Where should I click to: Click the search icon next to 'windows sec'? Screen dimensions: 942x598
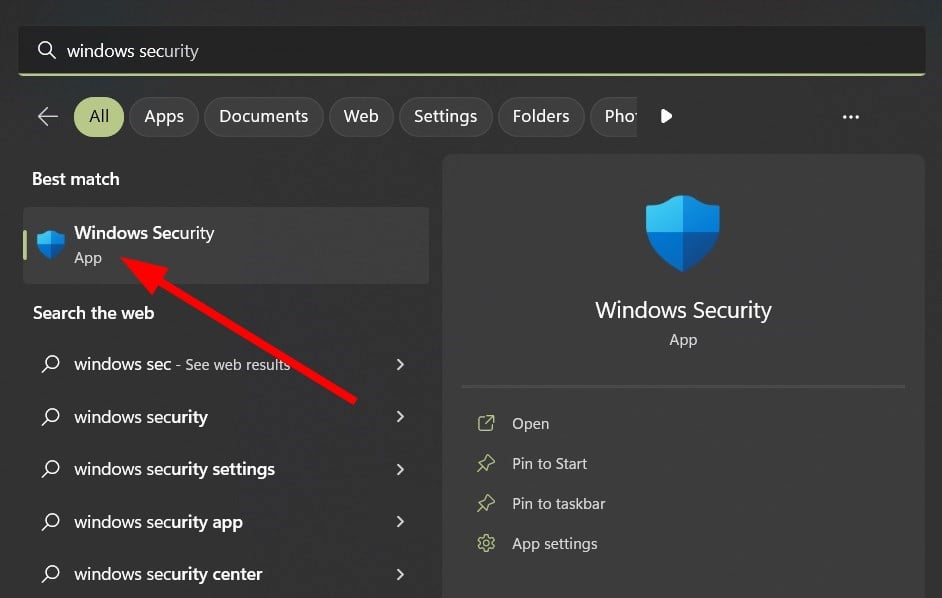pyautogui.click(x=51, y=364)
